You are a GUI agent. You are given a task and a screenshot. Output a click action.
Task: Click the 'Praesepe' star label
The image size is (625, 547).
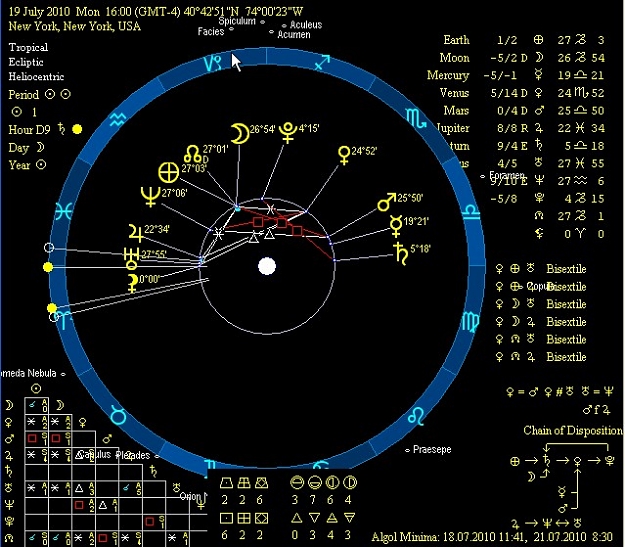point(432,450)
